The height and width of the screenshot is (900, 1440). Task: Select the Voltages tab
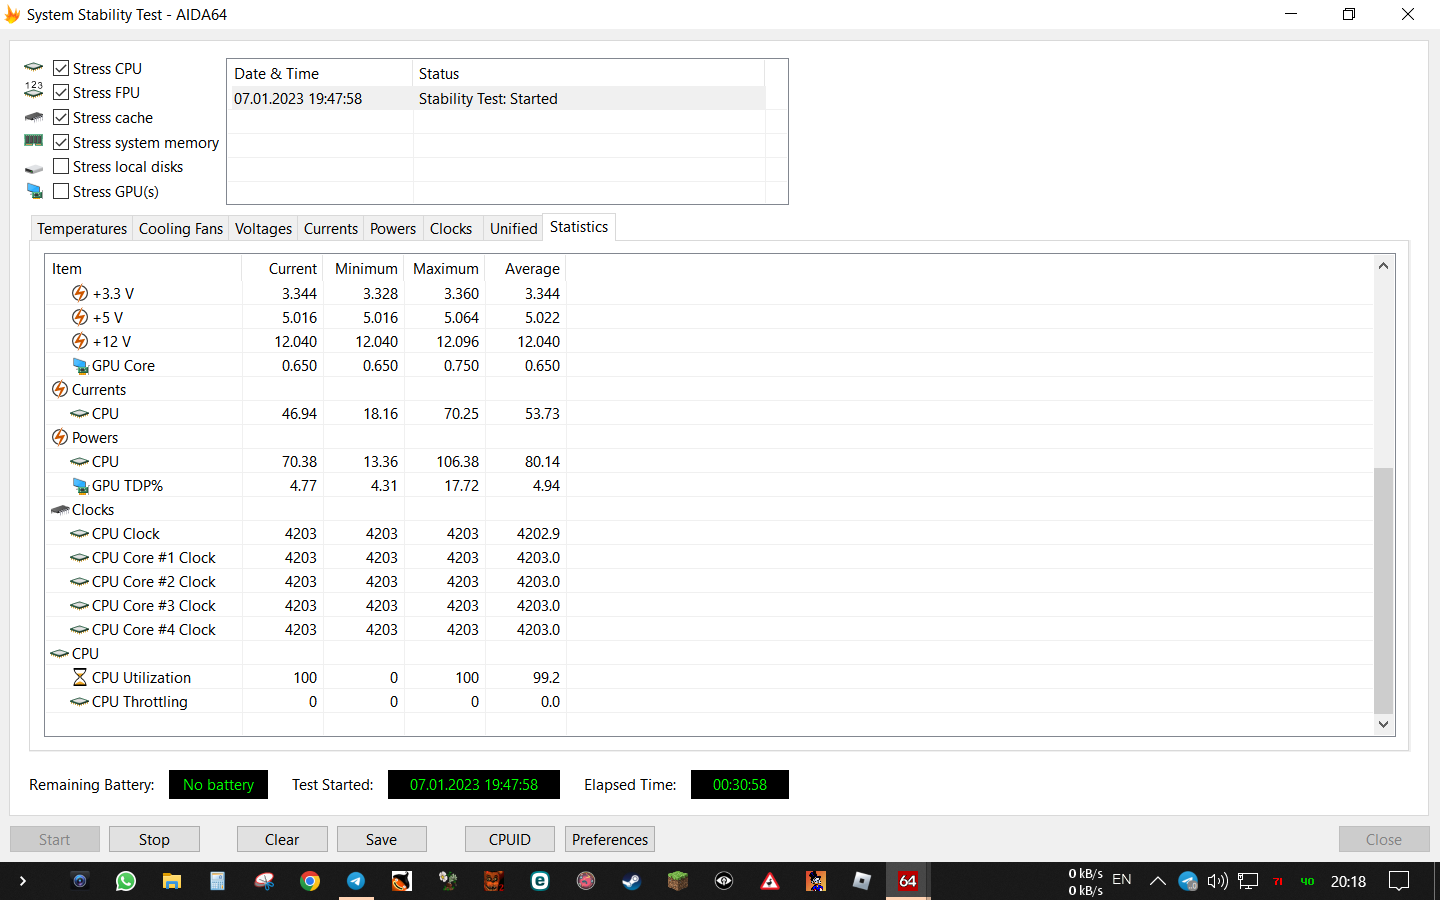(x=263, y=229)
